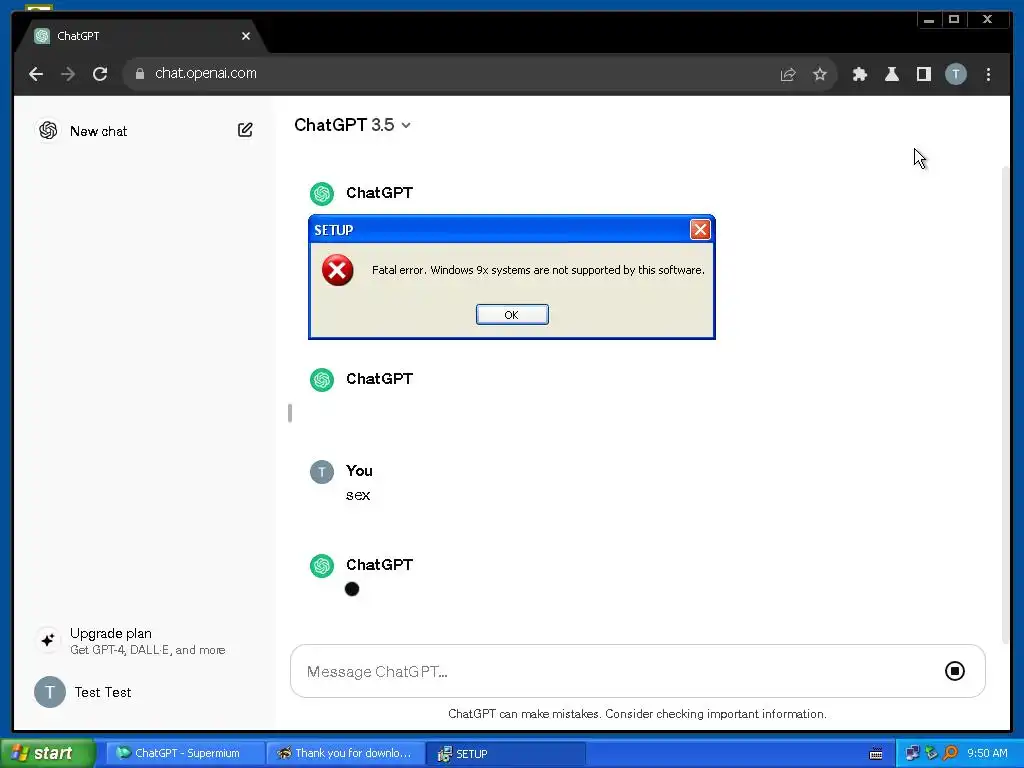Open the Windows start menu
The image size is (1024, 768).
[x=47, y=753]
